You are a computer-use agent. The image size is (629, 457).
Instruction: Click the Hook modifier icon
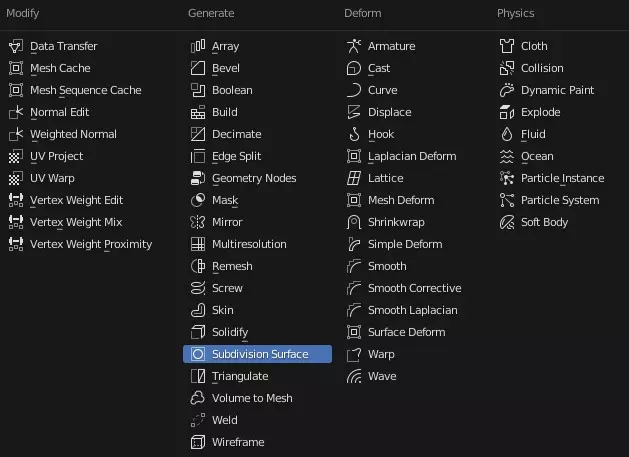click(354, 134)
